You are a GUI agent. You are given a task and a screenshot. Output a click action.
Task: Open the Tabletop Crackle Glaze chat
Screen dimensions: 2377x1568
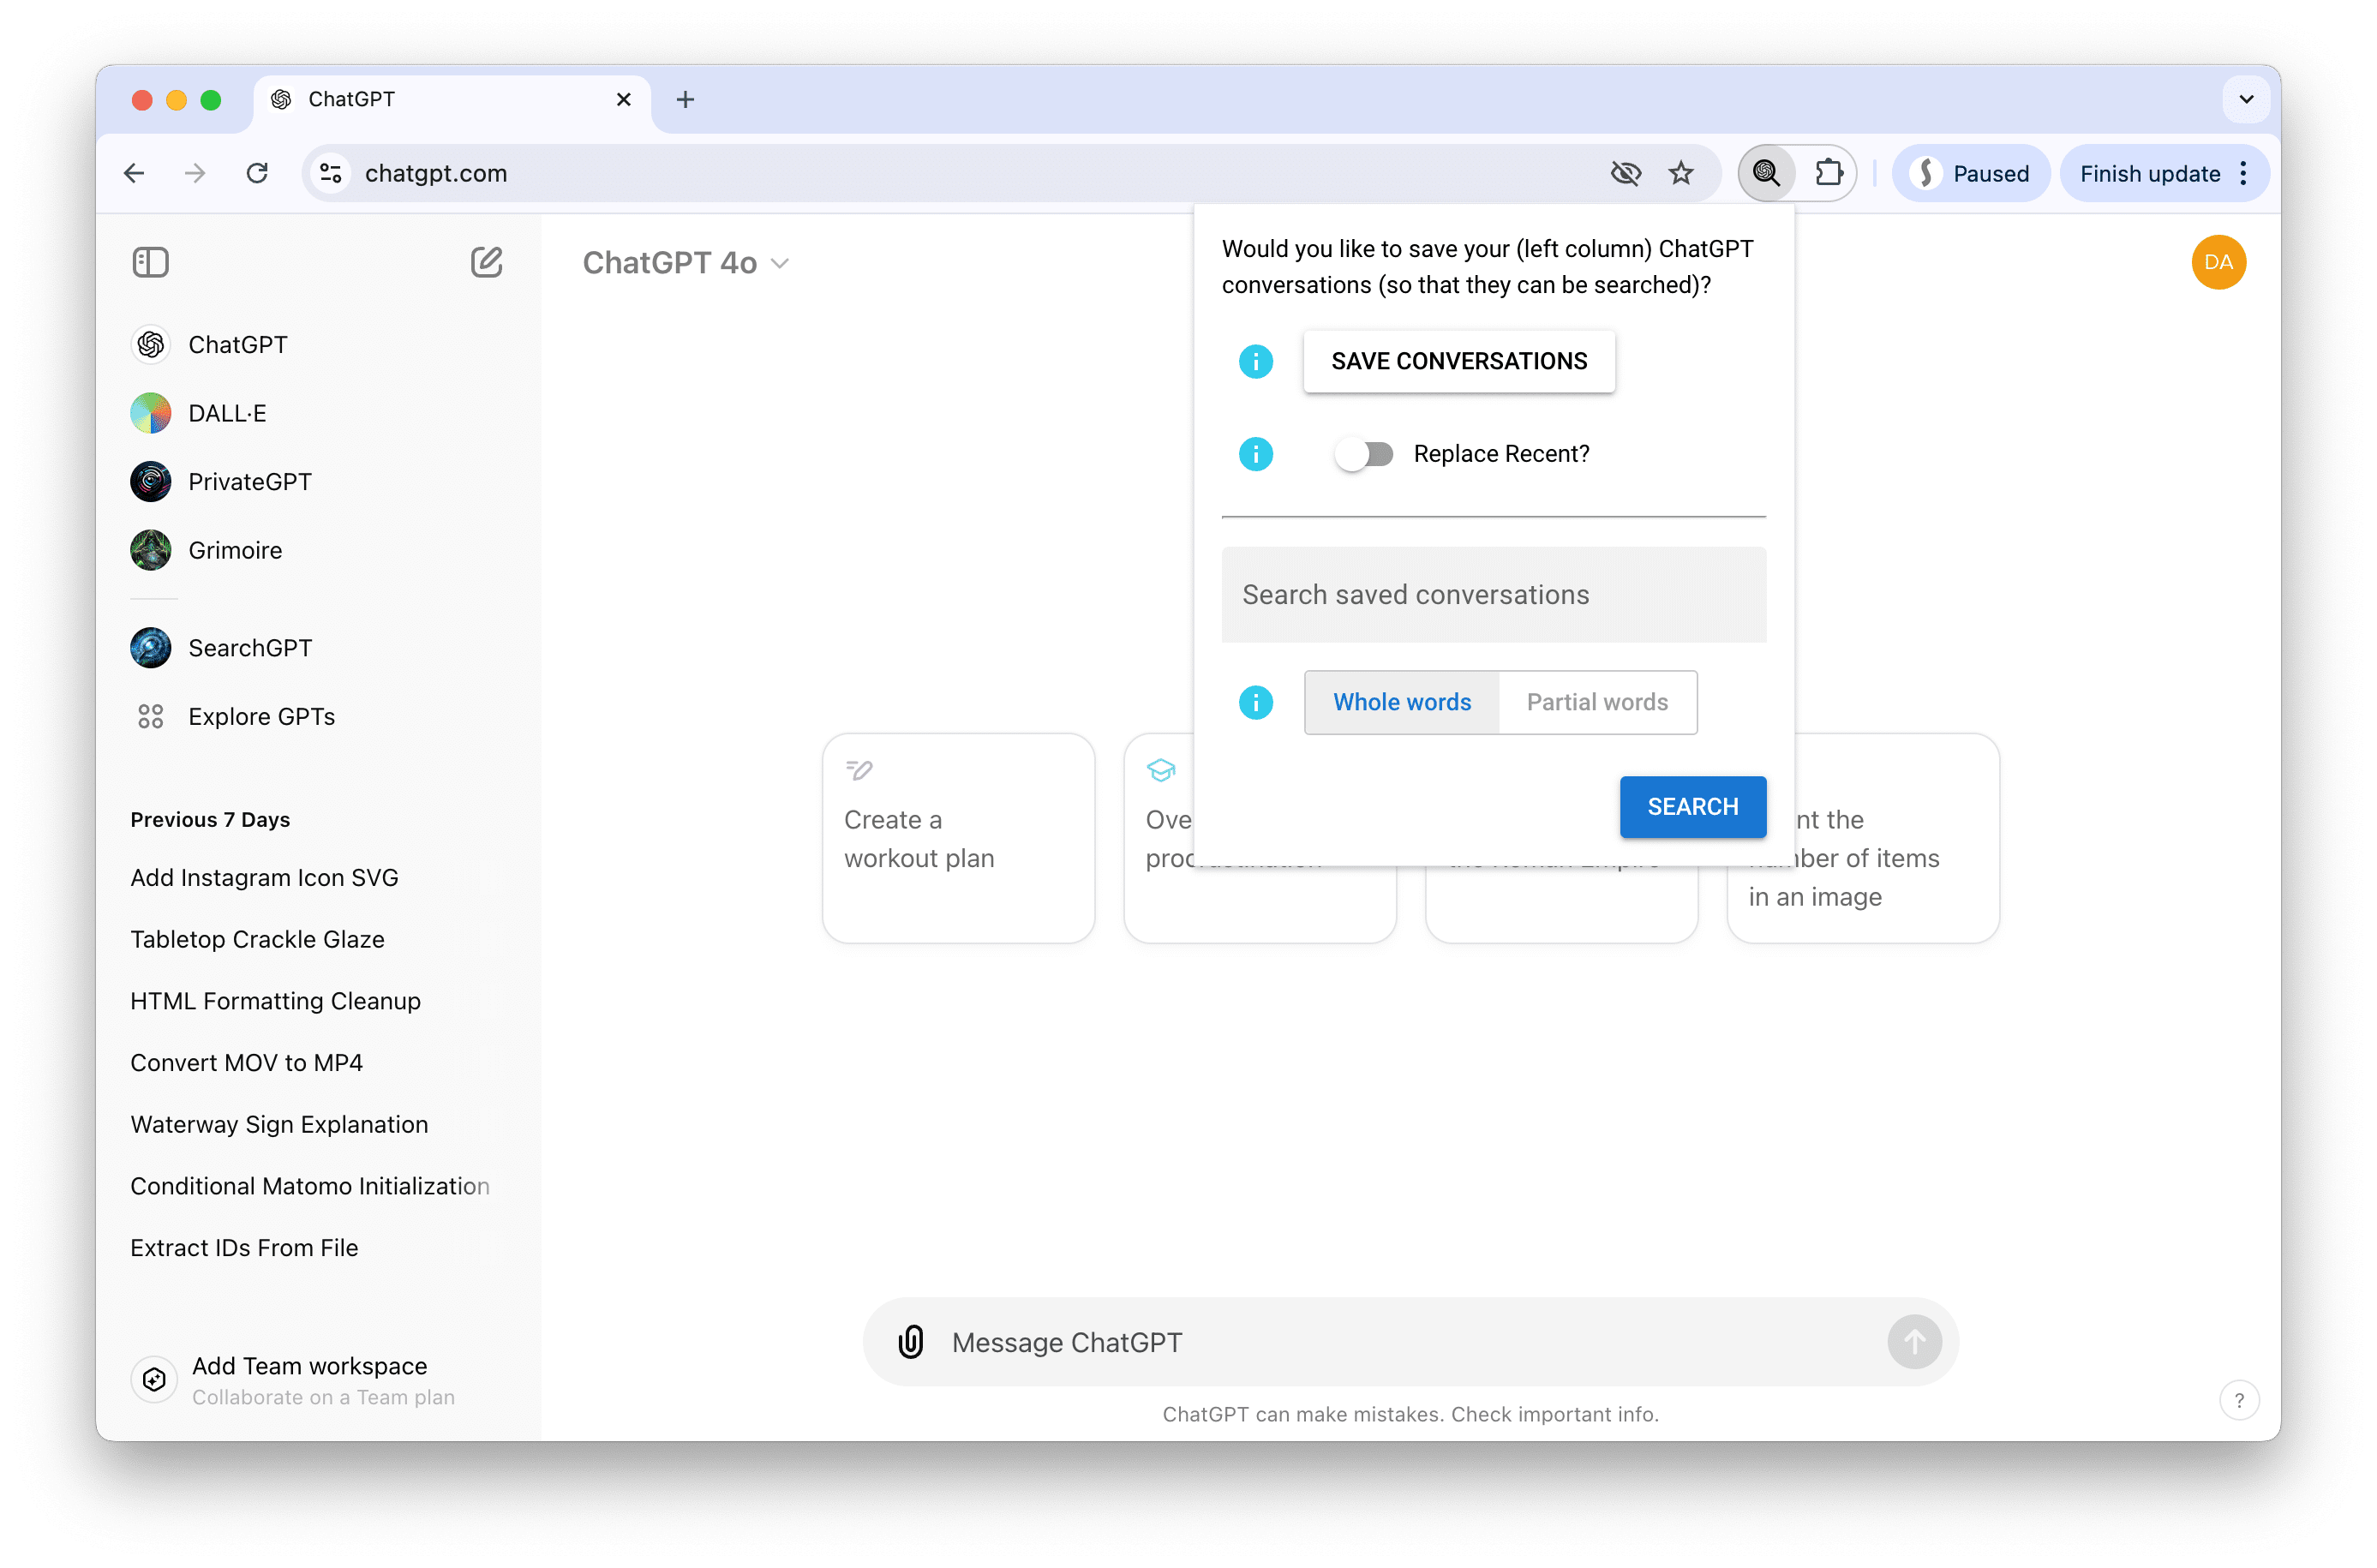tap(257, 940)
